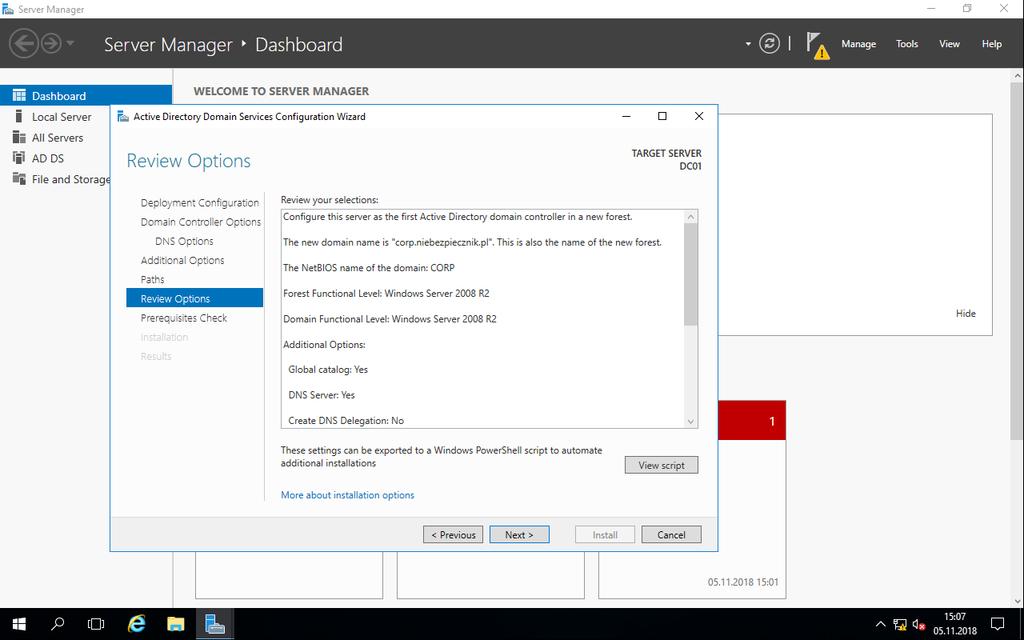The image size is (1024, 640).
Task: Click the red tile showing count 1
Action: click(752, 421)
